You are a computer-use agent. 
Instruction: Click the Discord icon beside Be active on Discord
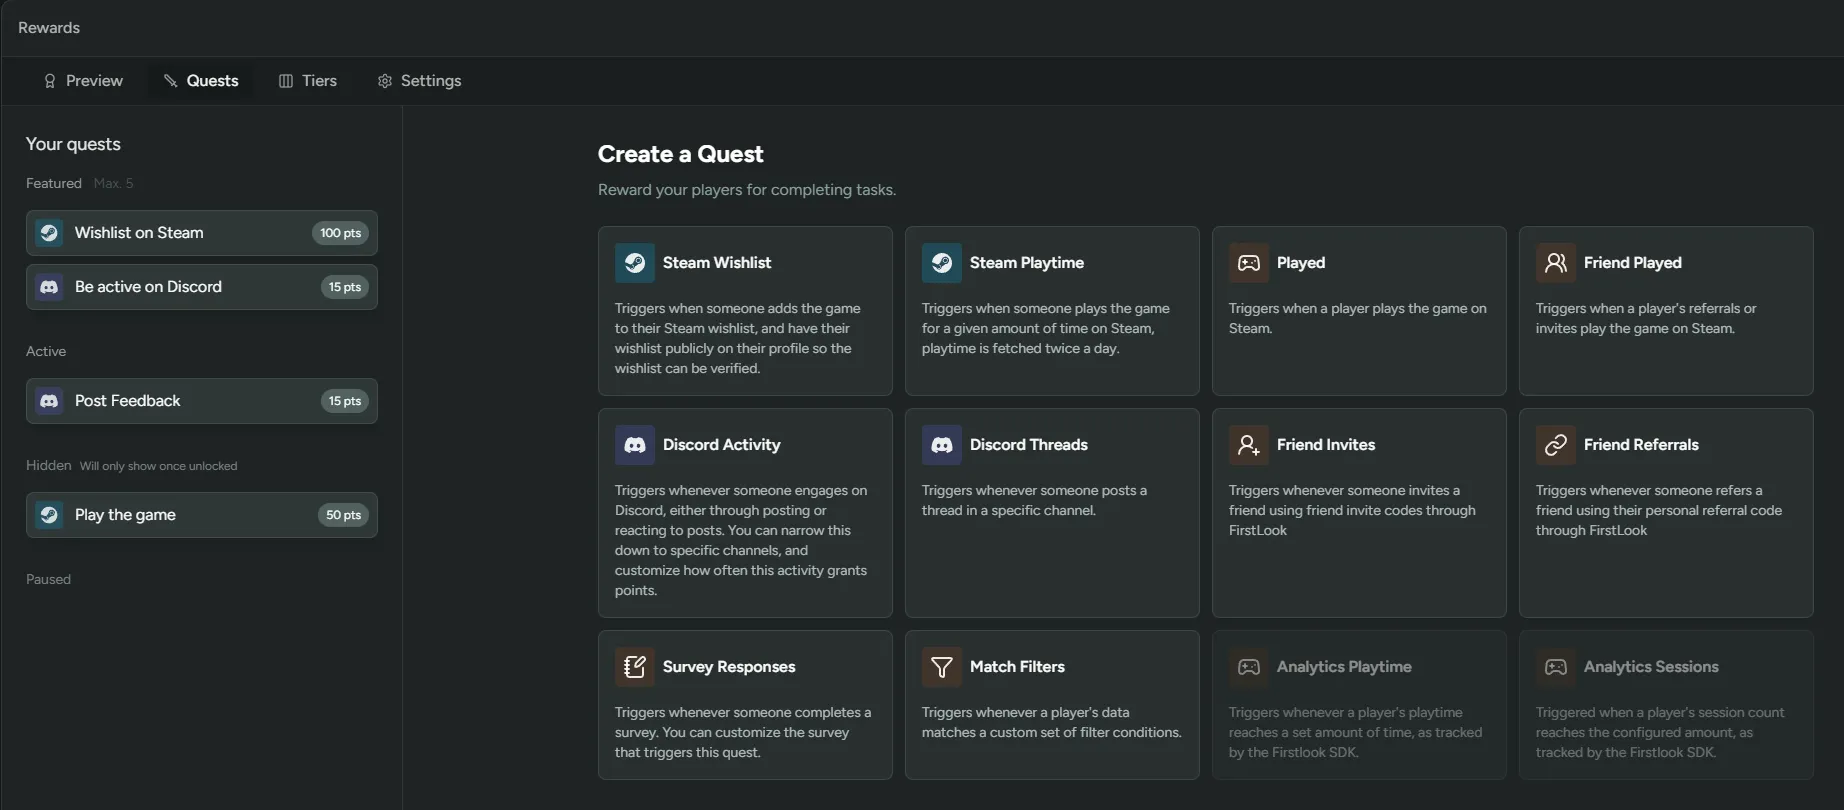coord(49,287)
